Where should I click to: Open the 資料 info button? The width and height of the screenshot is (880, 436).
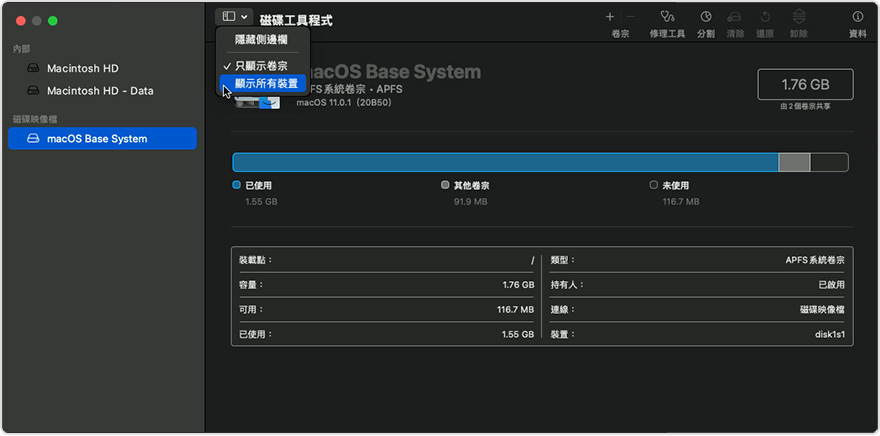coord(858,17)
